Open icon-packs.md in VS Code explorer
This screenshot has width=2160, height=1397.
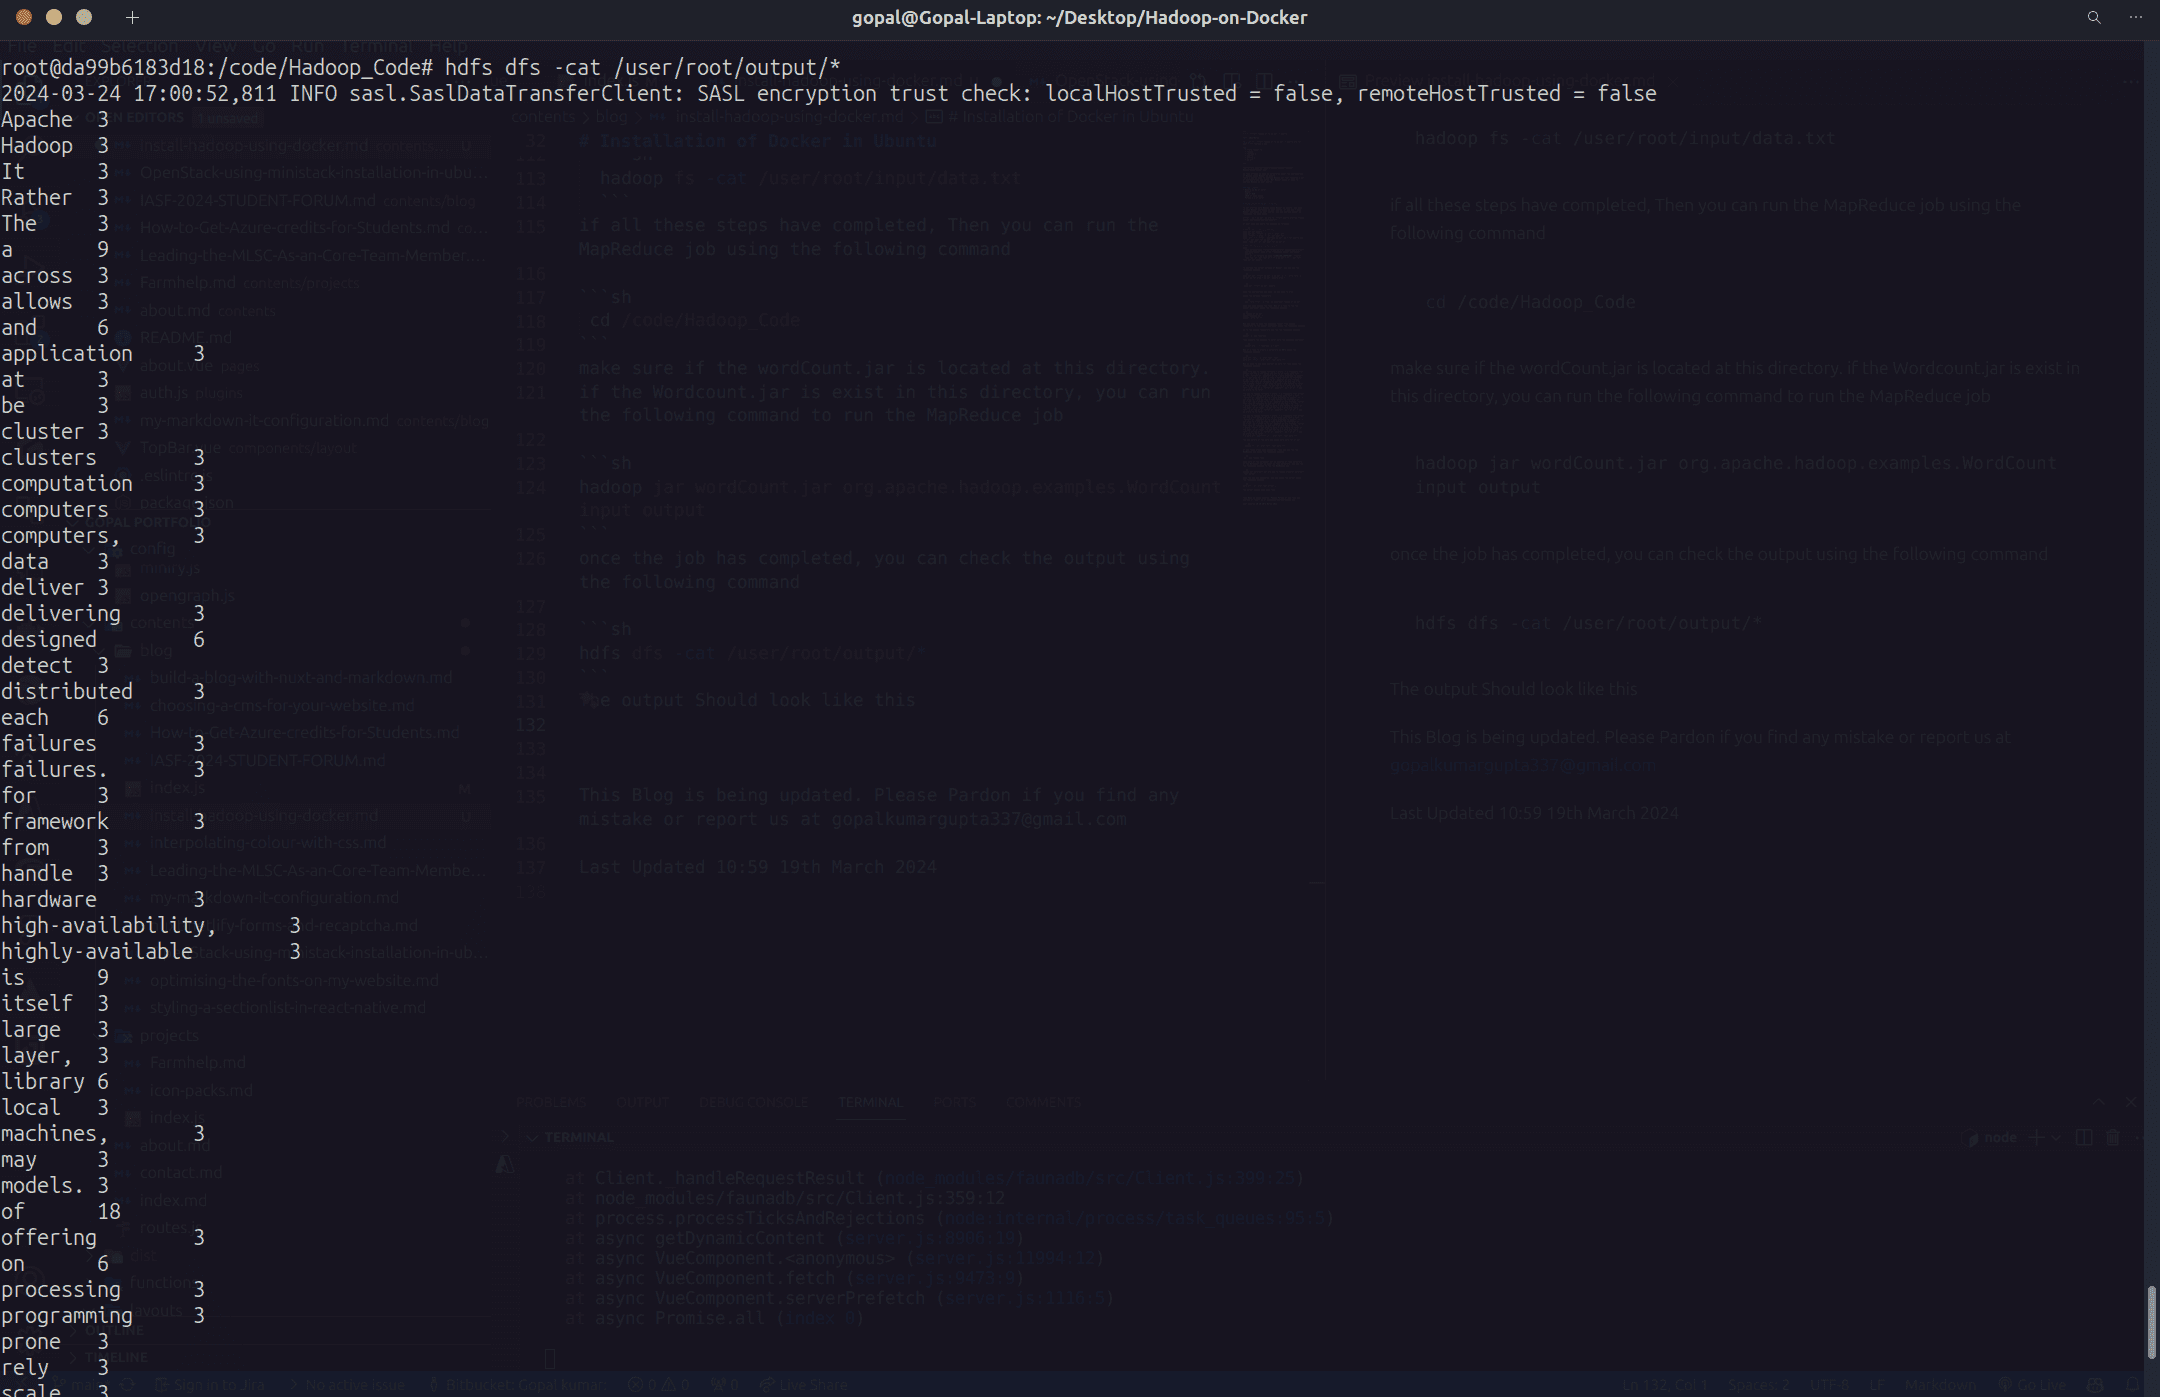(x=201, y=1091)
